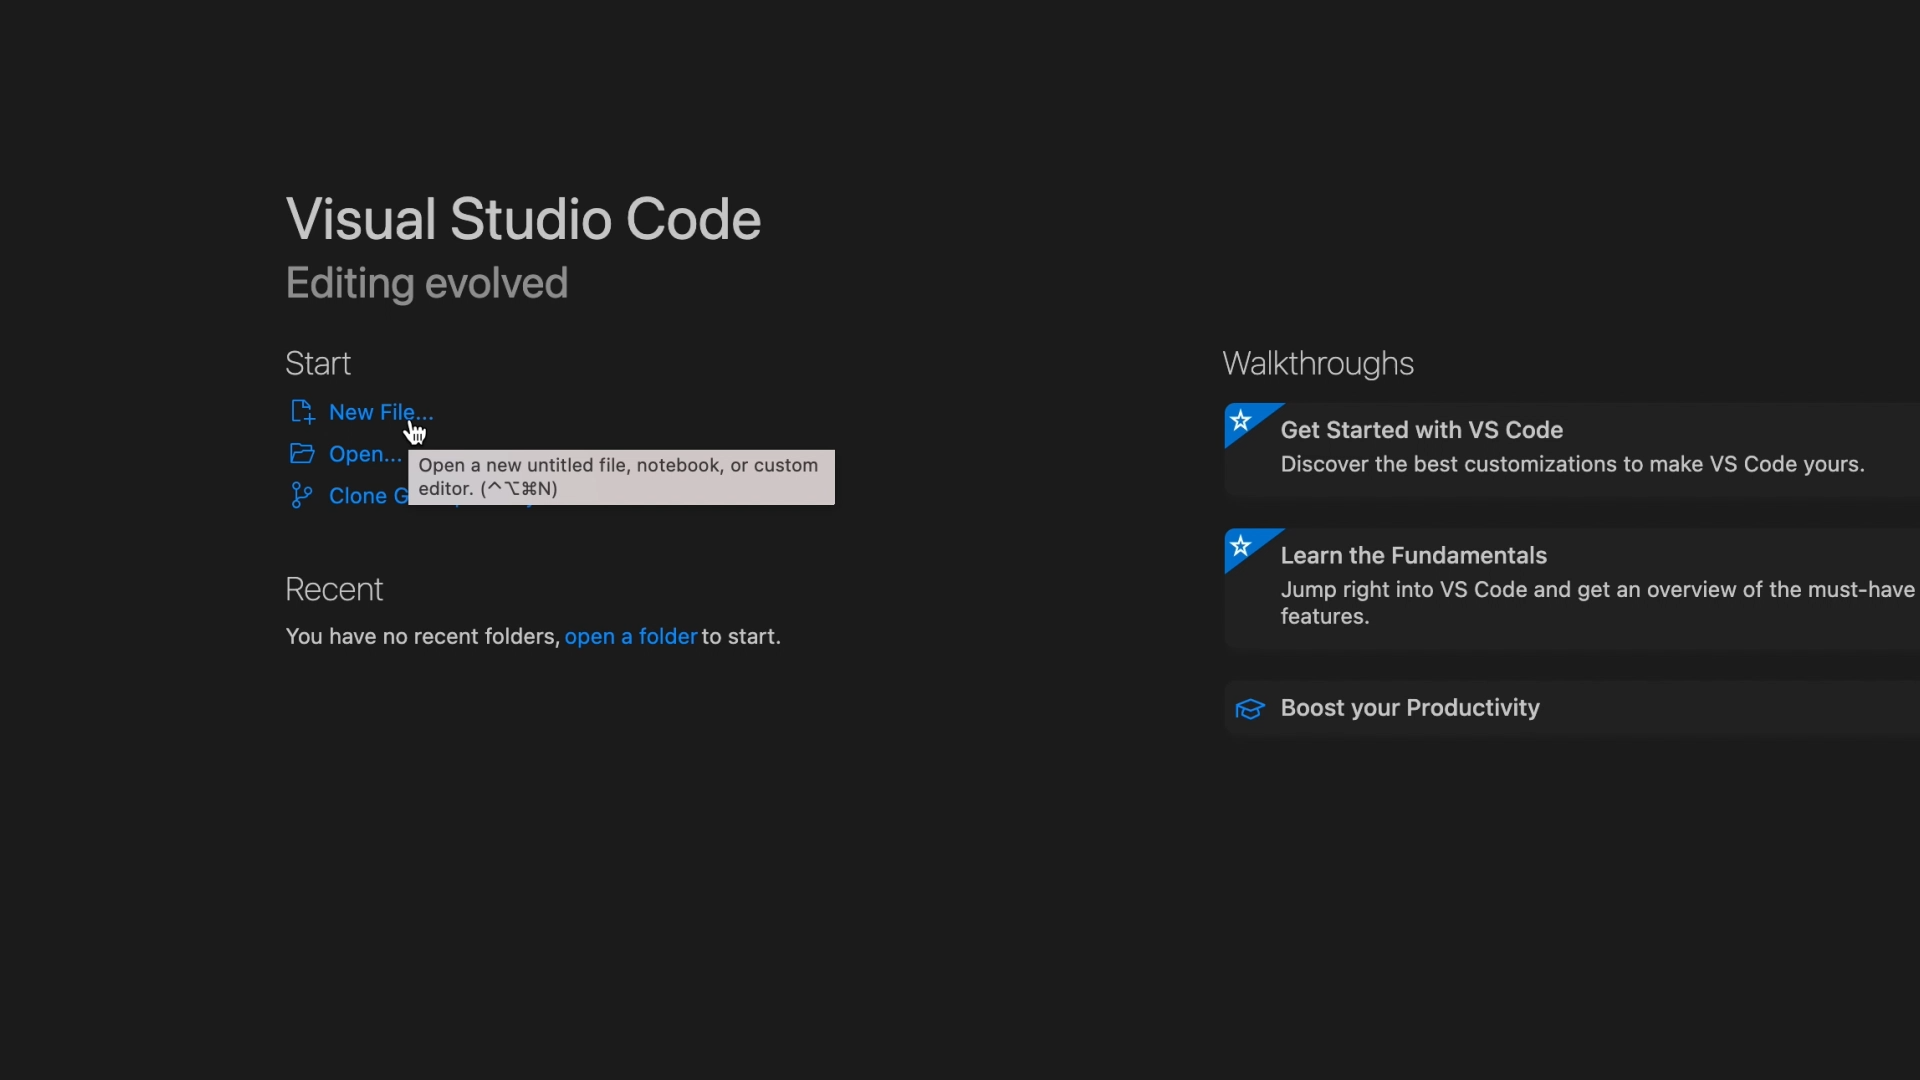
Task: Click 'Jump right into VS Code' description text
Action: point(1598,603)
